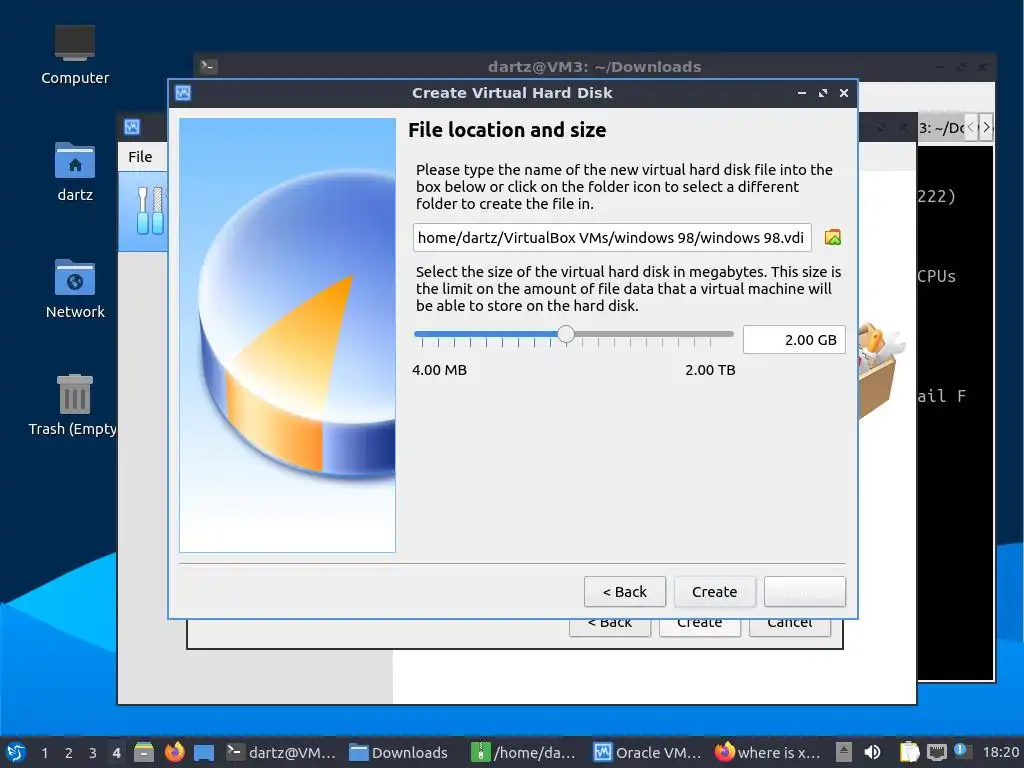This screenshot has height=768, width=1024.
Task: Switch to Firefox 'where is x...' taskbar entry
Action: click(x=768, y=752)
